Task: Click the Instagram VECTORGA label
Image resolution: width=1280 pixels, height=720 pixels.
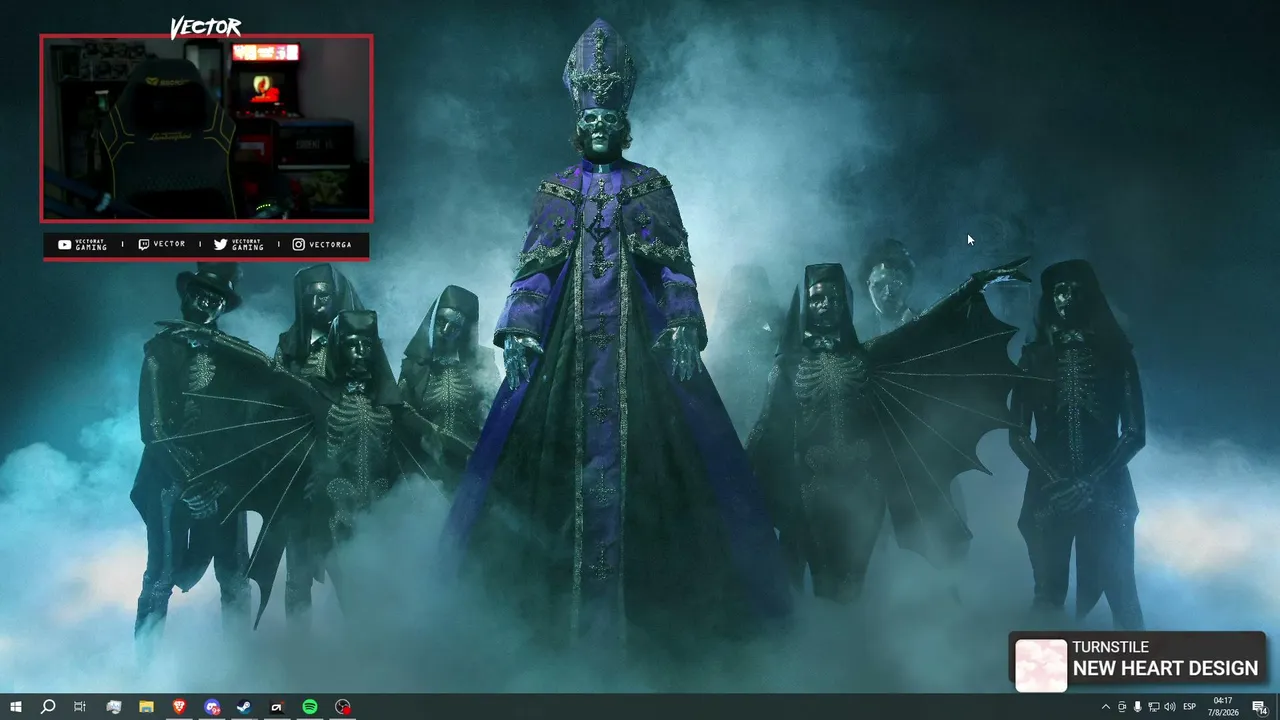Action: pos(322,244)
